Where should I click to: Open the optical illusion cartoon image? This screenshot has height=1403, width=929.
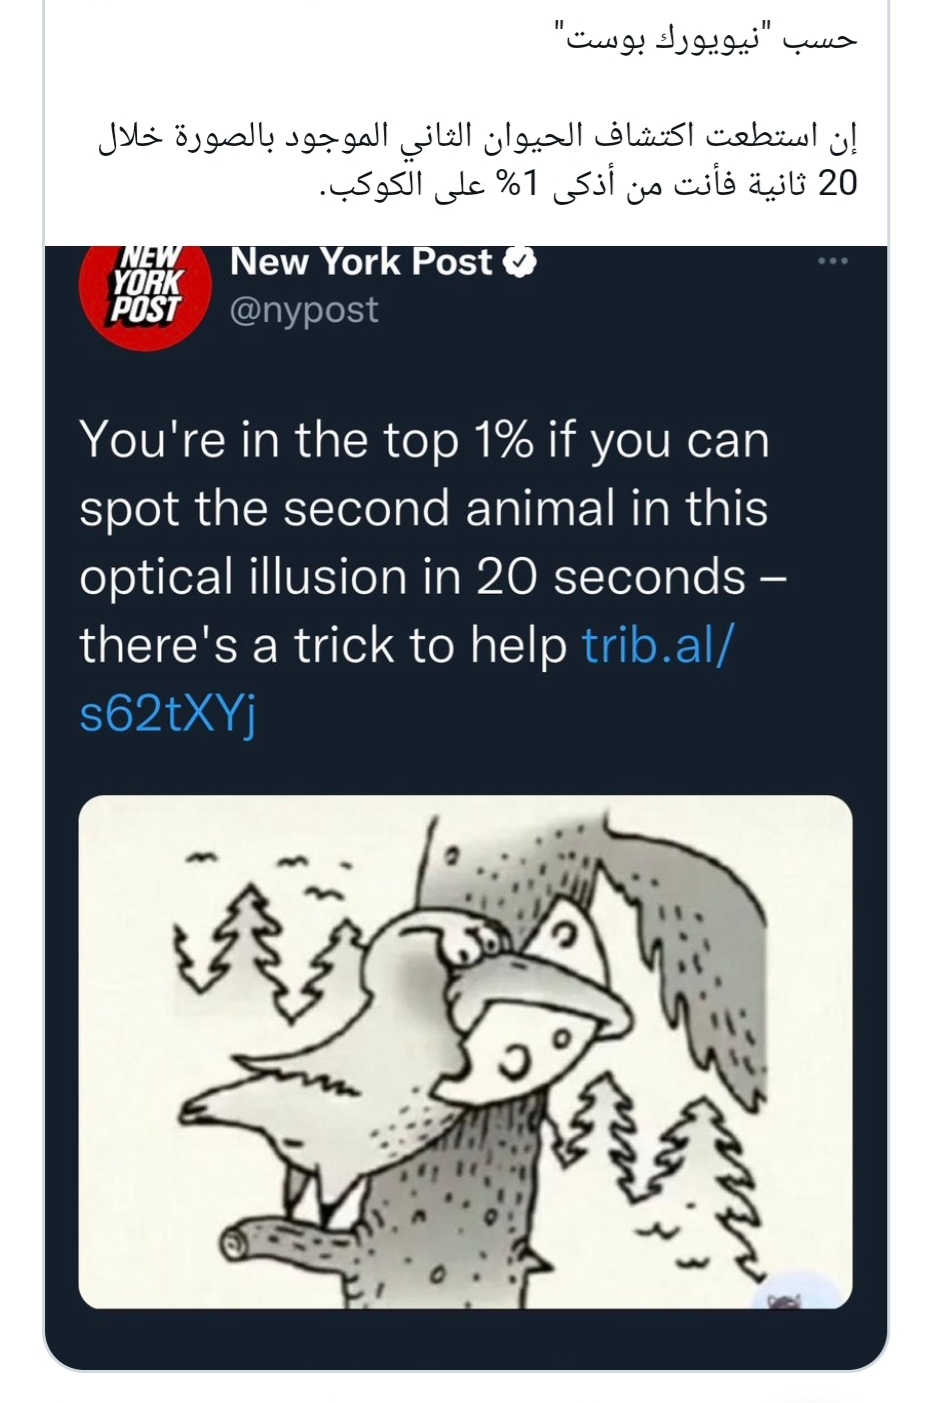pos(465,1051)
